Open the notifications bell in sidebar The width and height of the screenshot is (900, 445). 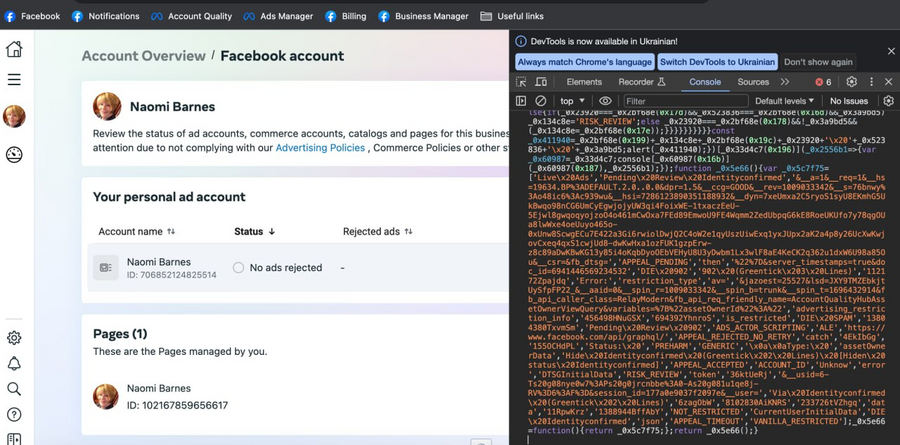[14, 363]
